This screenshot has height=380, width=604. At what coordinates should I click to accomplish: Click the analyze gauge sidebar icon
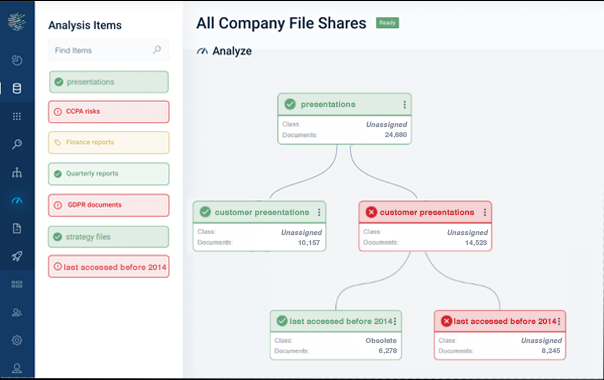pyautogui.click(x=17, y=200)
